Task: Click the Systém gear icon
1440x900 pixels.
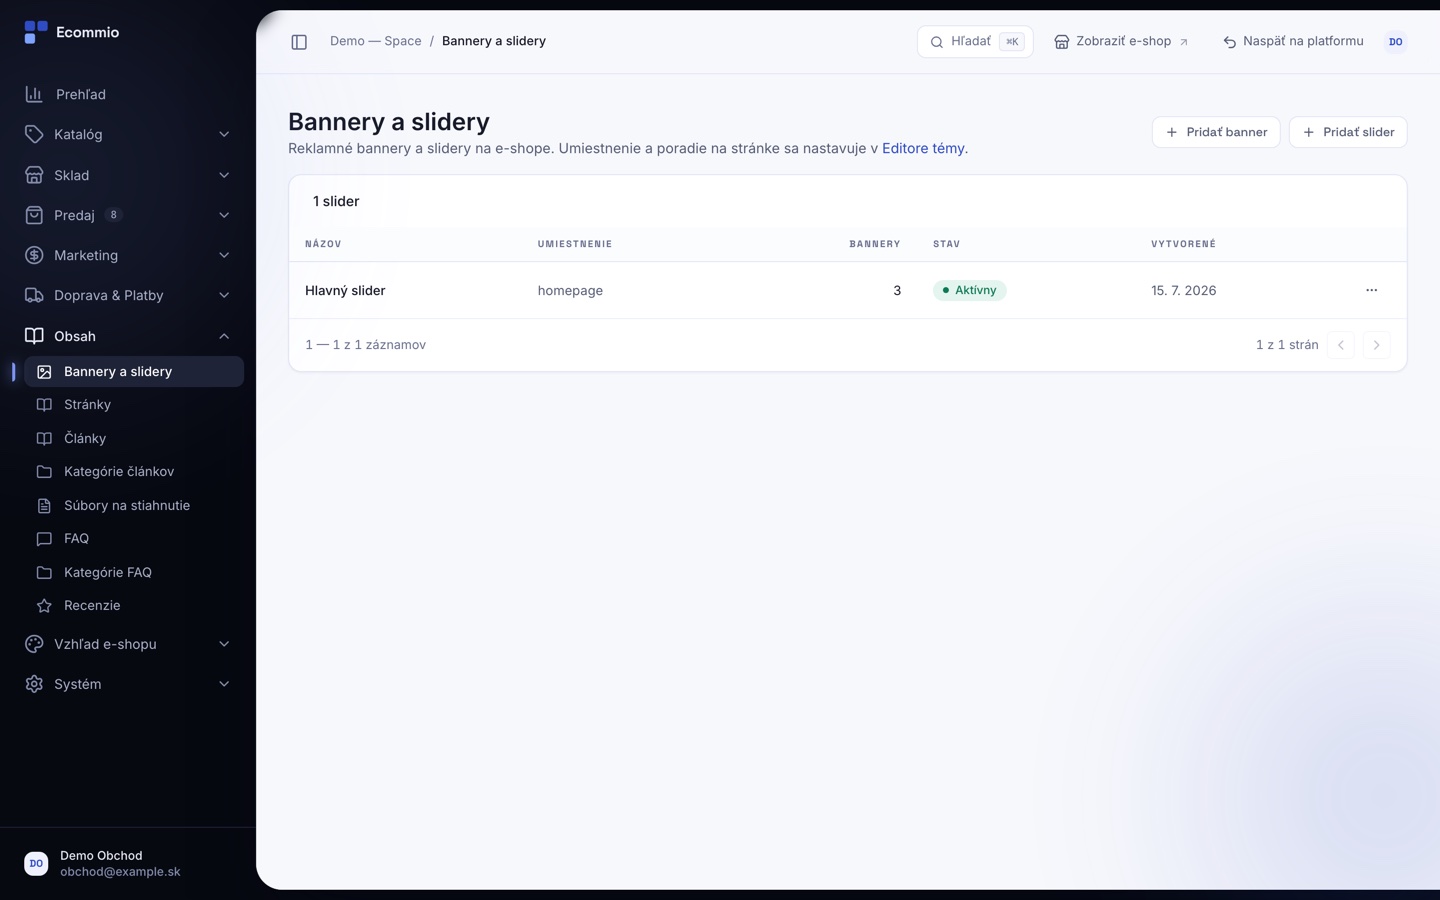Action: click(34, 684)
